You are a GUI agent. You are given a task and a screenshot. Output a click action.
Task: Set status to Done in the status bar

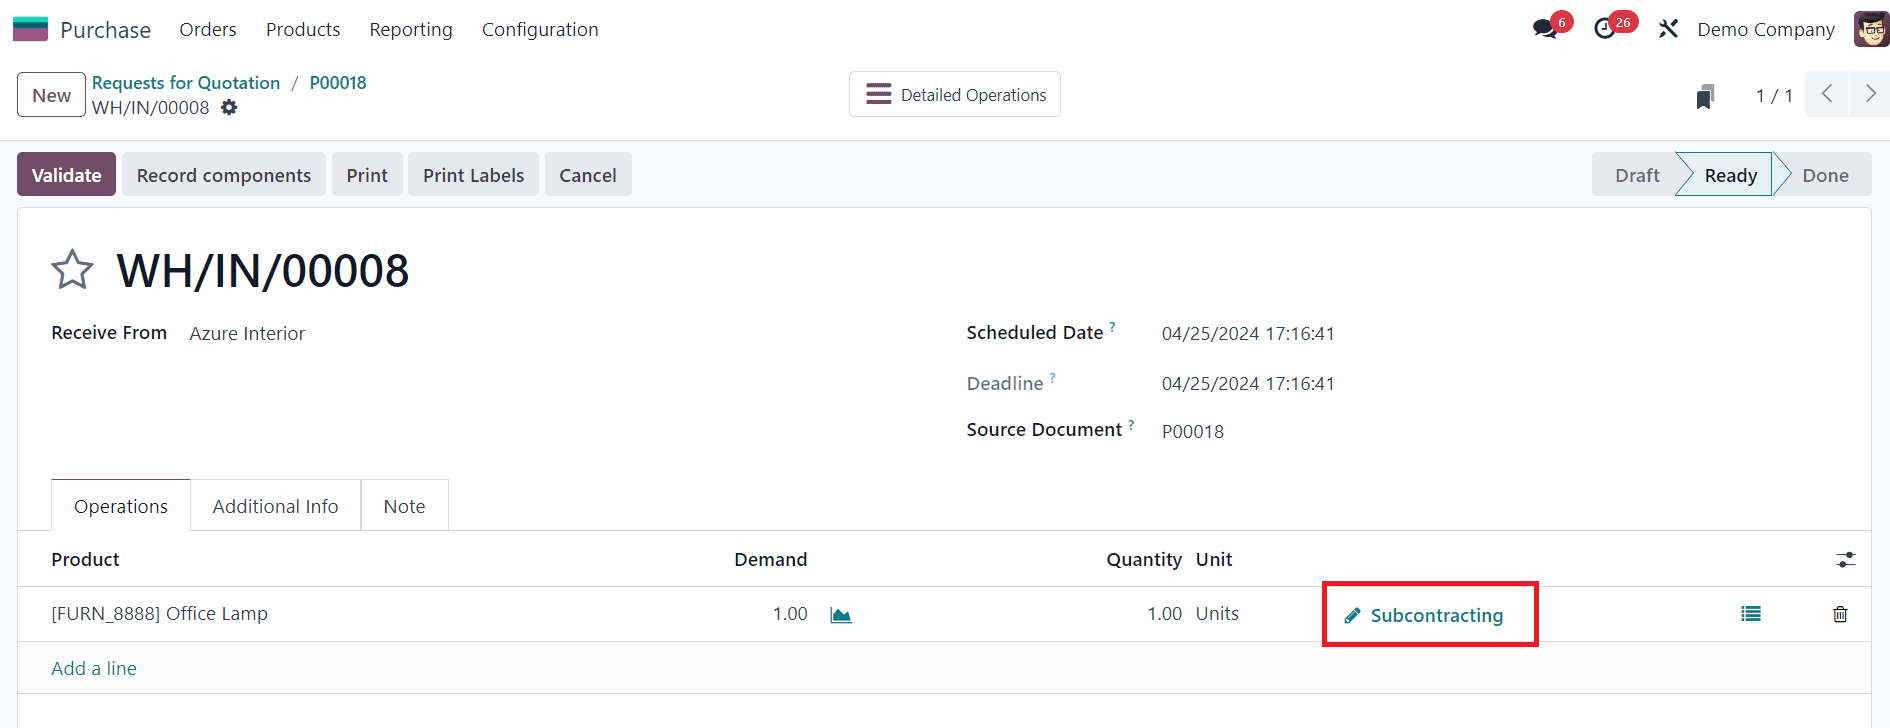(x=1824, y=175)
